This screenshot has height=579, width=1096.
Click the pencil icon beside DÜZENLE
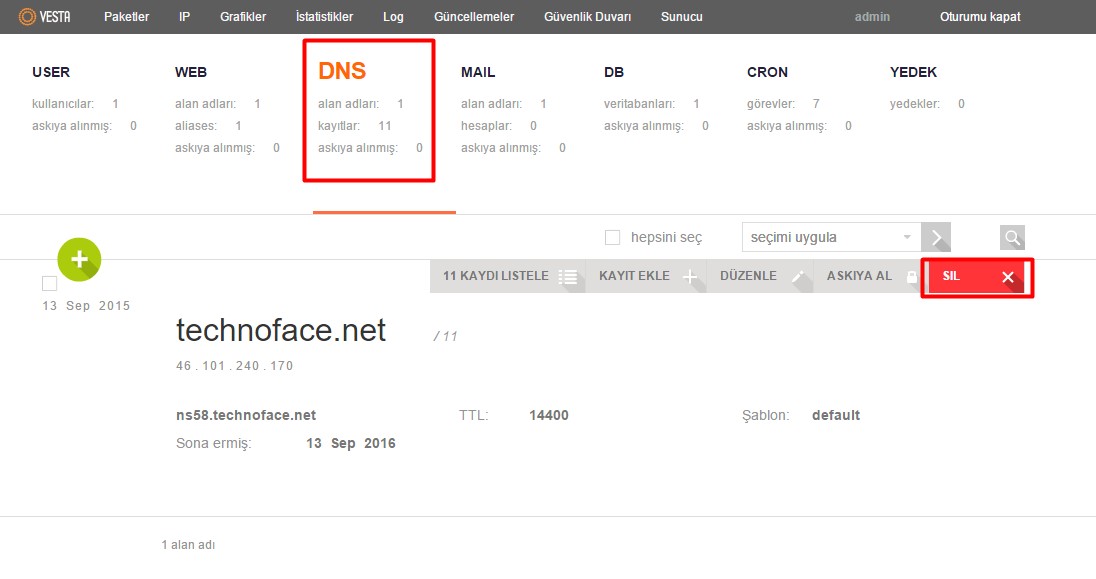(x=798, y=277)
